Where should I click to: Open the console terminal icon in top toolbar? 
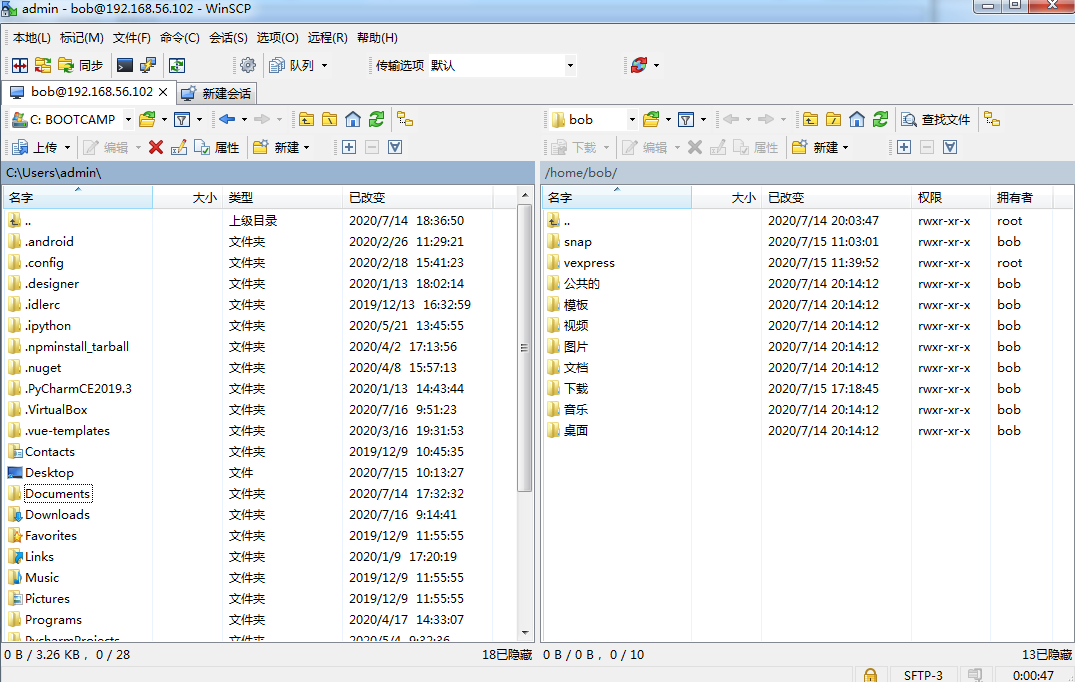(x=125, y=66)
